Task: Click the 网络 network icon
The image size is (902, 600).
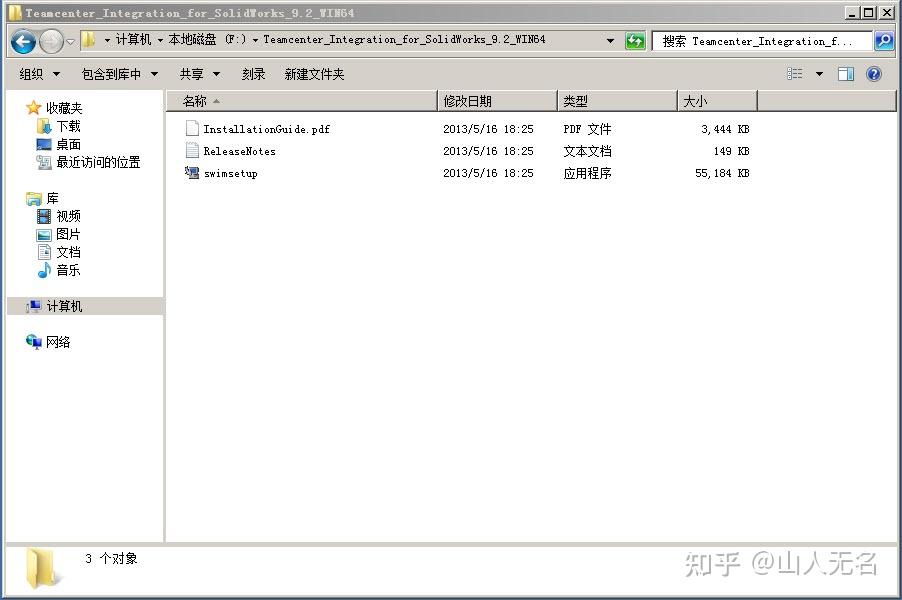Action: click(x=34, y=342)
